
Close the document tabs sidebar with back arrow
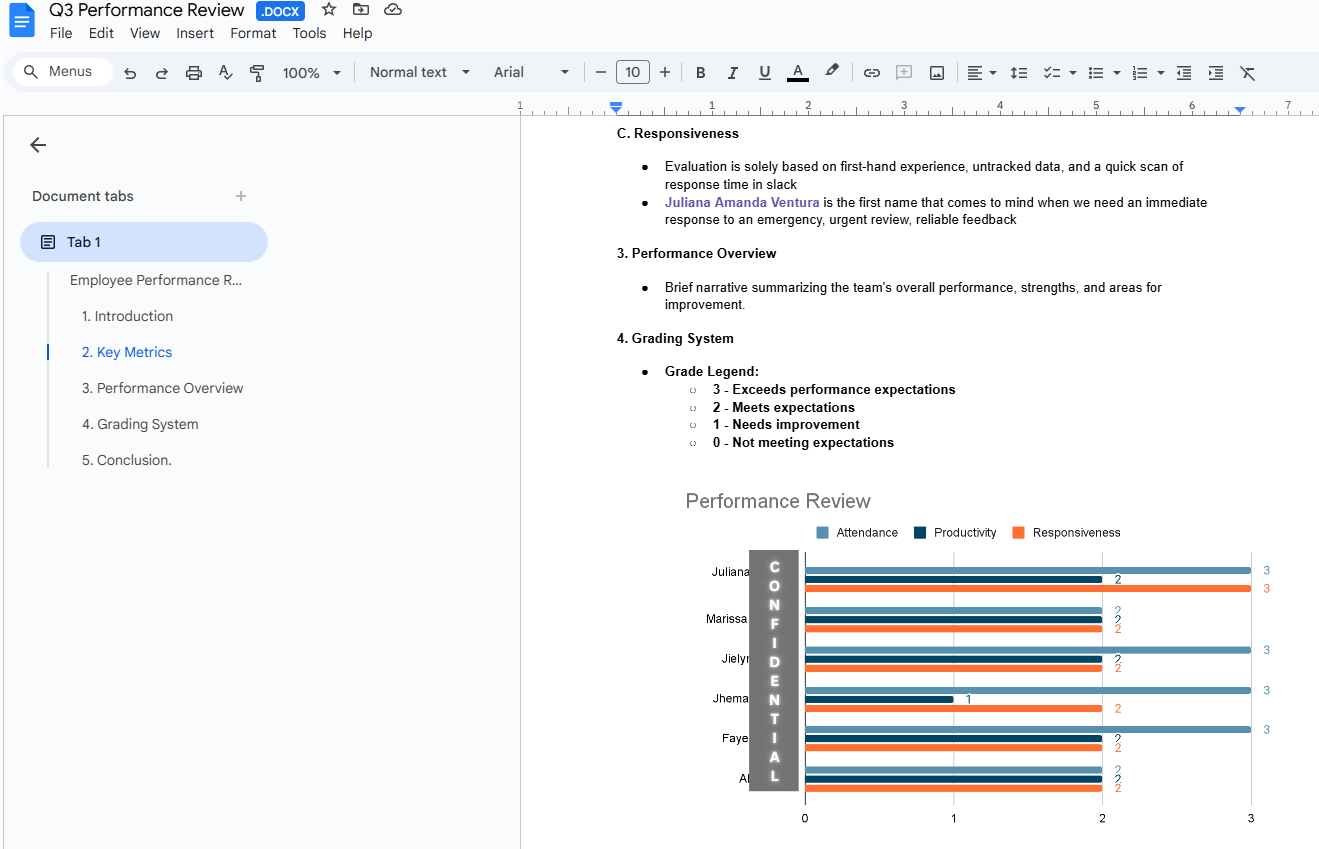38,145
